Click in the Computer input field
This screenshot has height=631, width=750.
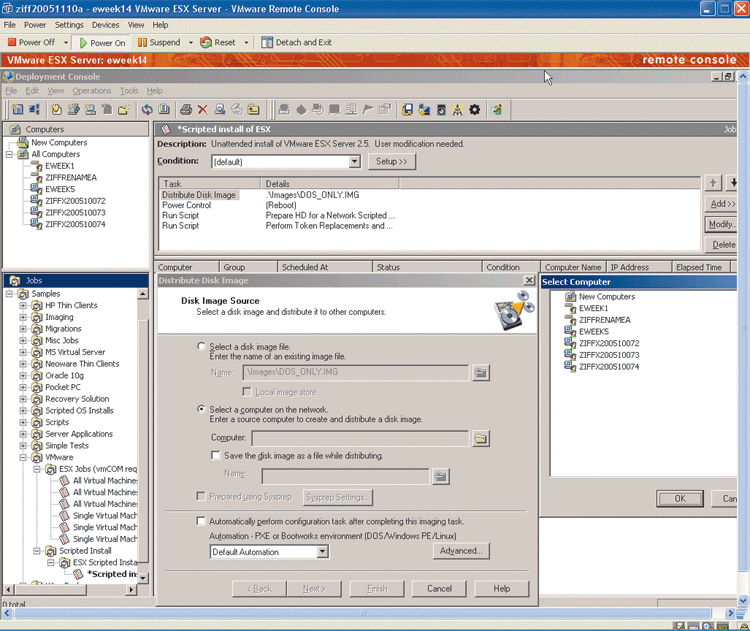pyautogui.click(x=360, y=438)
